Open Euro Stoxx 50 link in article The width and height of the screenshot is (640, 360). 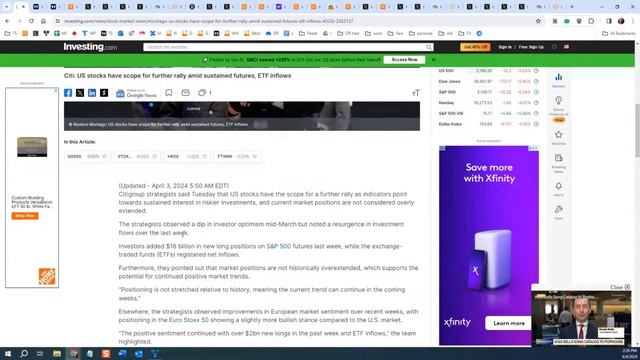189,320
